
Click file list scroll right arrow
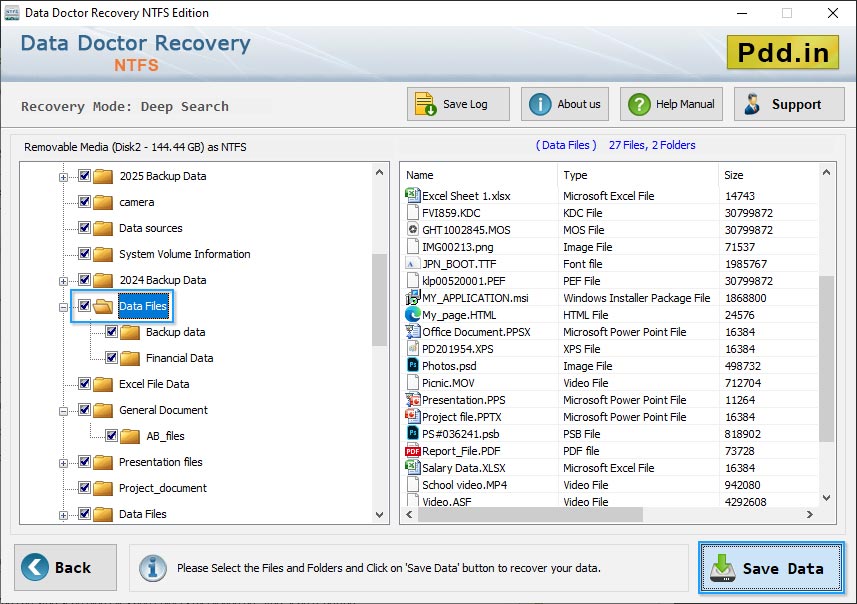coord(809,514)
